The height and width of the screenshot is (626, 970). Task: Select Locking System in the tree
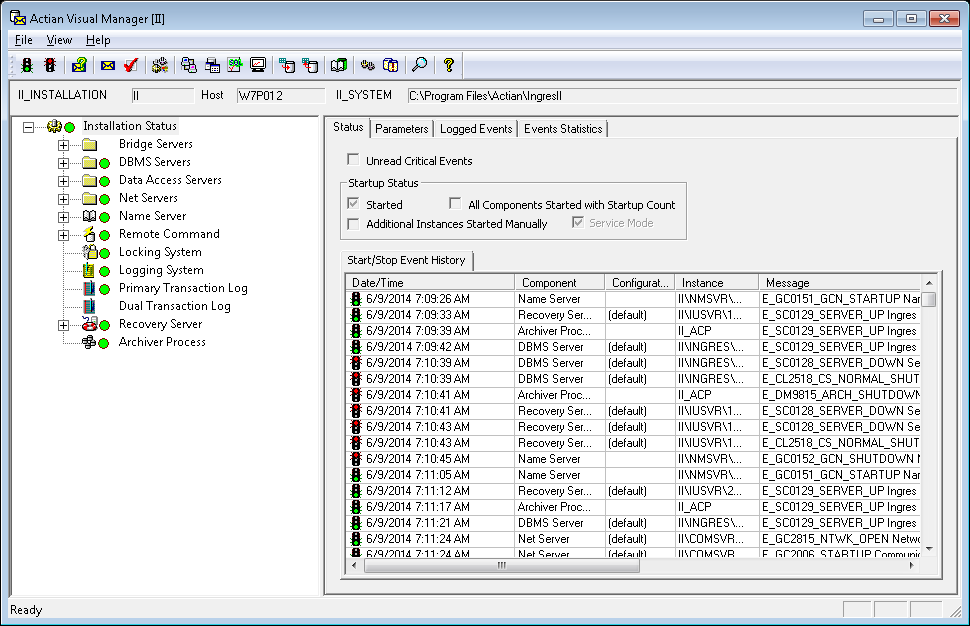tap(160, 252)
